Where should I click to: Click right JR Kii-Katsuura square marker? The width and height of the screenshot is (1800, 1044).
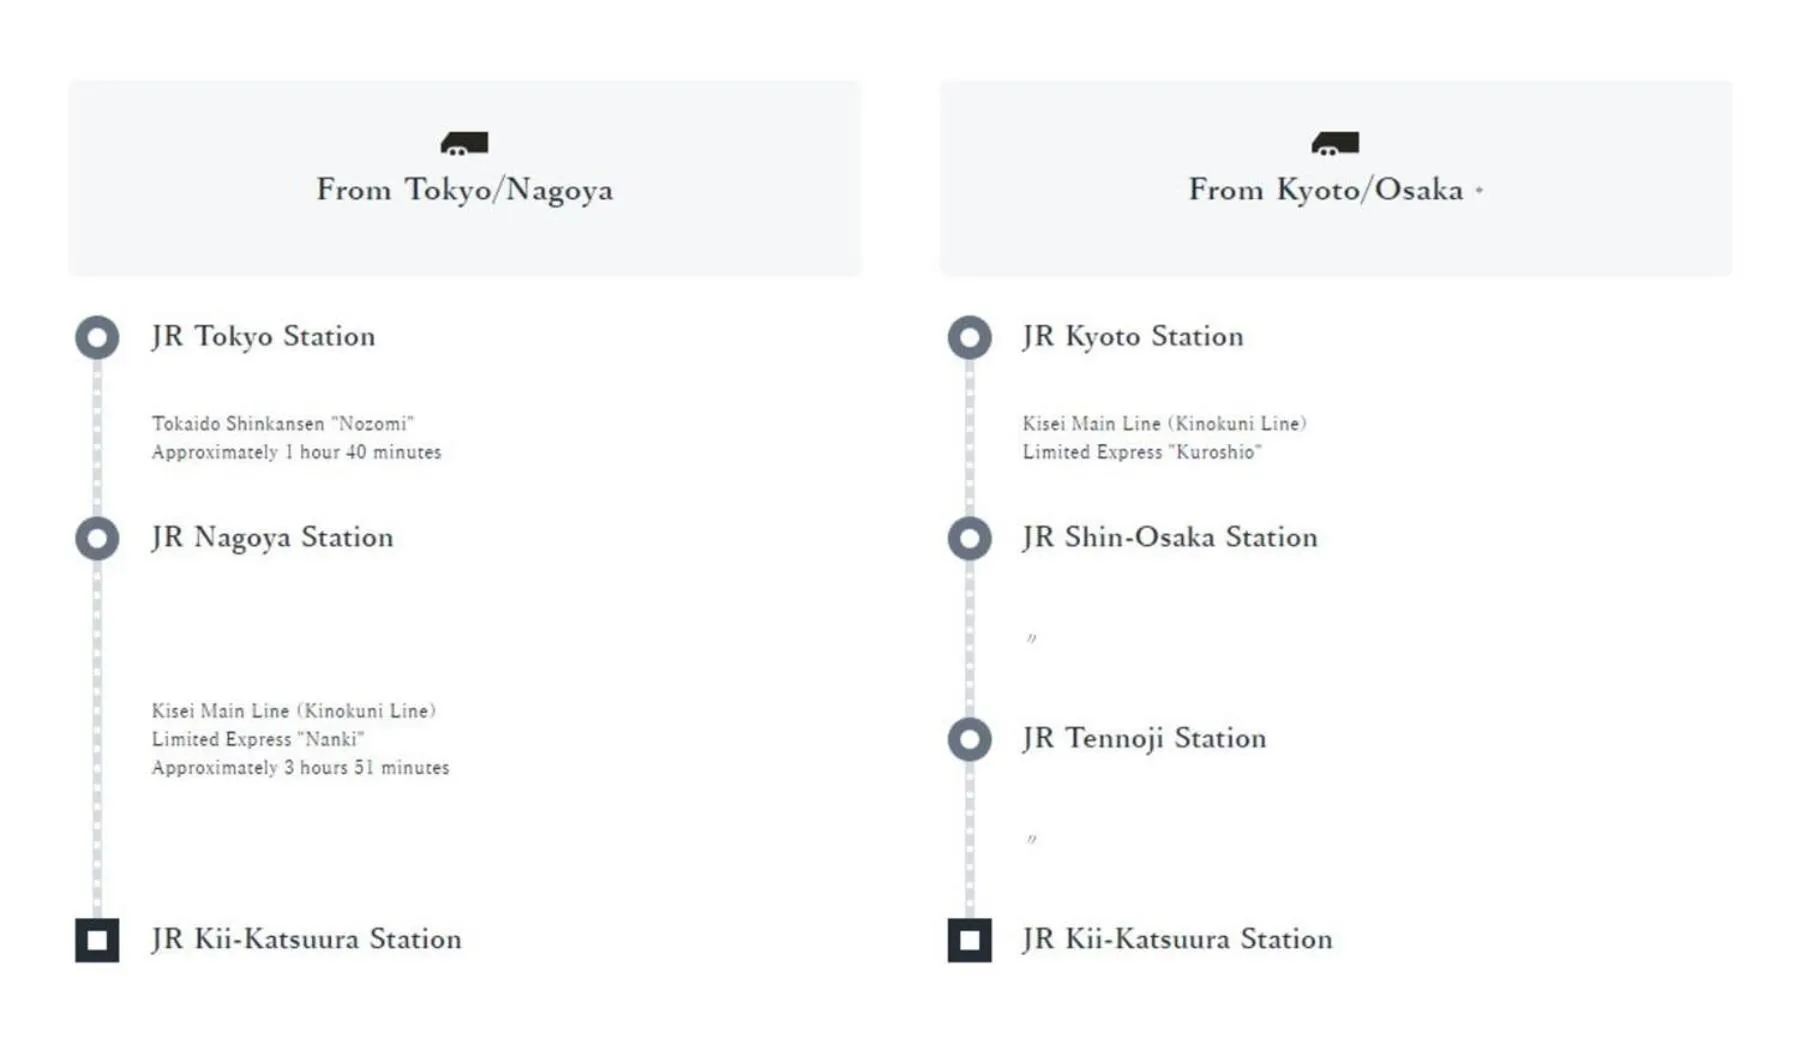click(x=969, y=940)
